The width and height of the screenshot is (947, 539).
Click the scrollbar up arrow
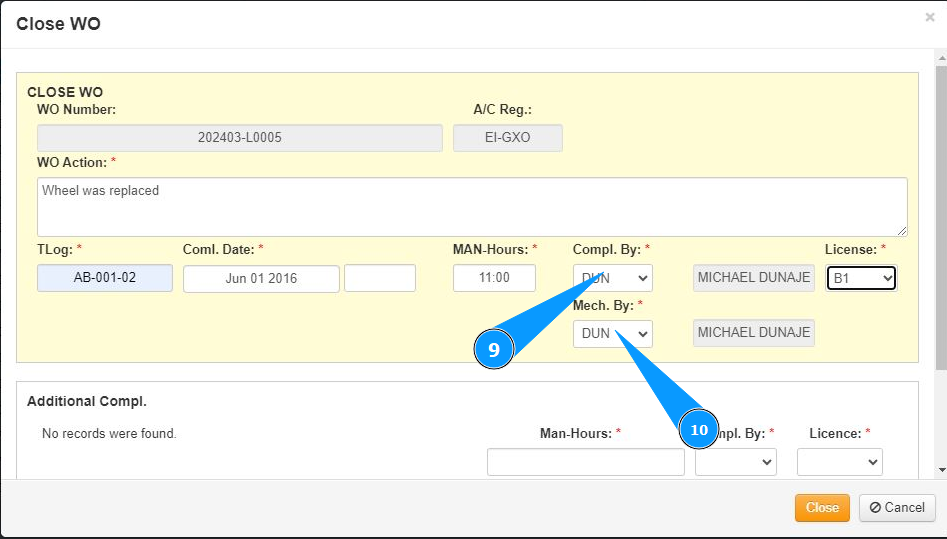point(940,55)
